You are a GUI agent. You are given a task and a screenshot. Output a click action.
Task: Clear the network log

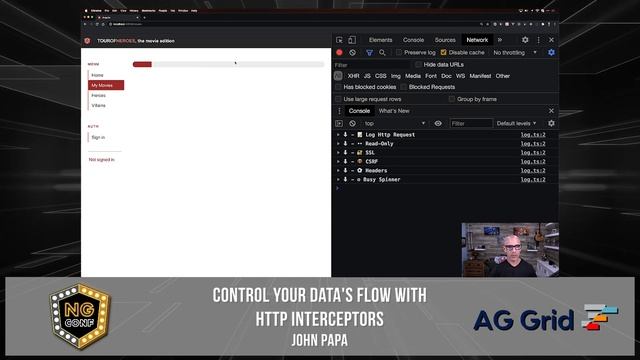point(352,52)
